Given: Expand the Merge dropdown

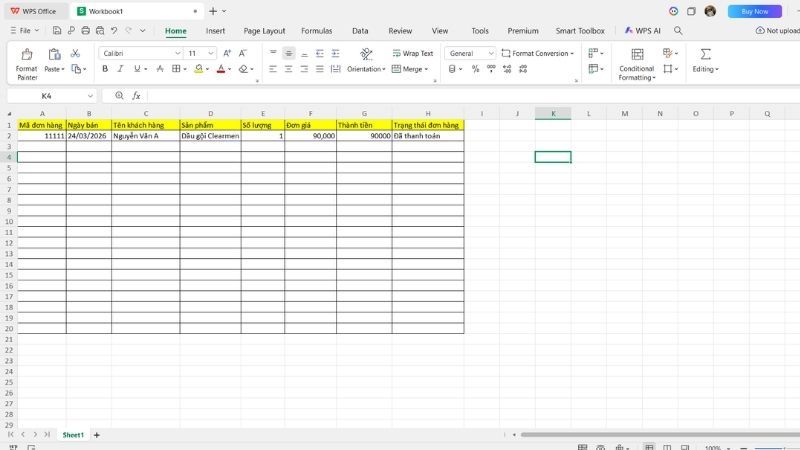Looking at the screenshot, I should [x=427, y=69].
